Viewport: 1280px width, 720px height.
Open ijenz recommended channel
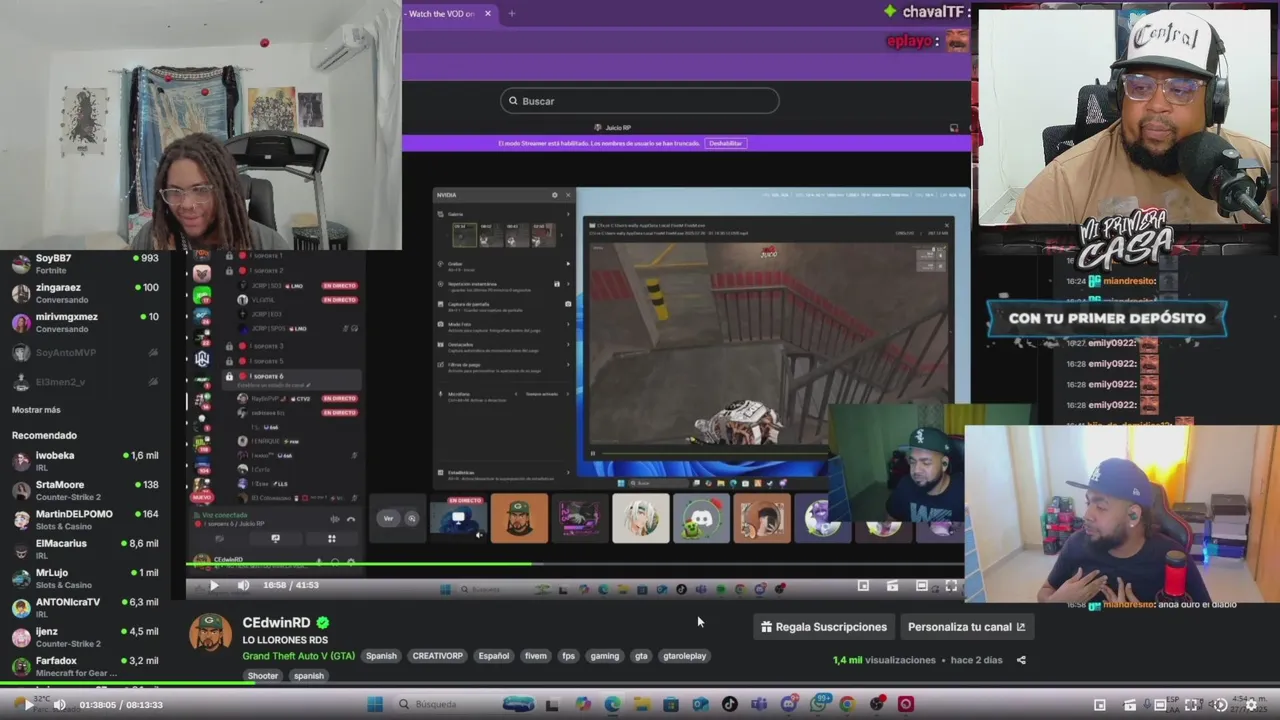click(x=85, y=637)
